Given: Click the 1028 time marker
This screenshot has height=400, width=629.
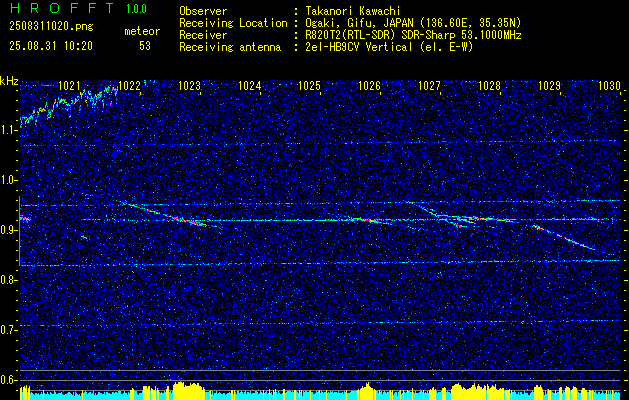Looking at the screenshot, I should (489, 85).
